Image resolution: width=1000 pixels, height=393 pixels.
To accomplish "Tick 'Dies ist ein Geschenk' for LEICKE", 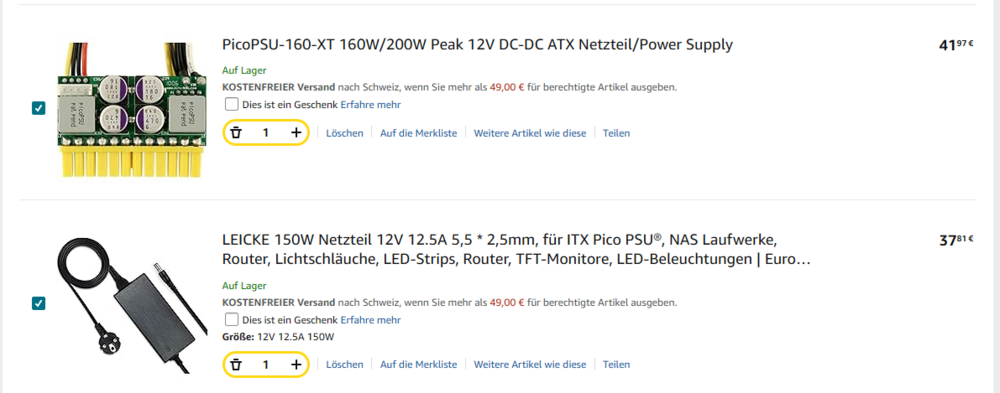I will click(x=232, y=319).
